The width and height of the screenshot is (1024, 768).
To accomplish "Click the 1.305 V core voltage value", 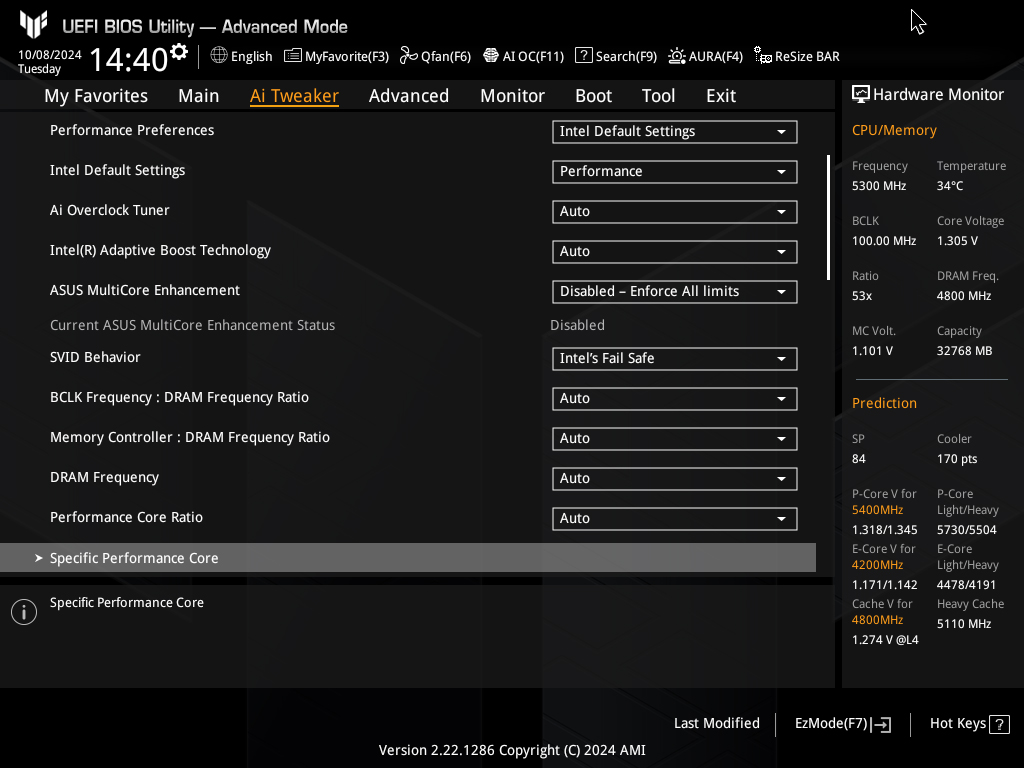I will [x=957, y=241].
